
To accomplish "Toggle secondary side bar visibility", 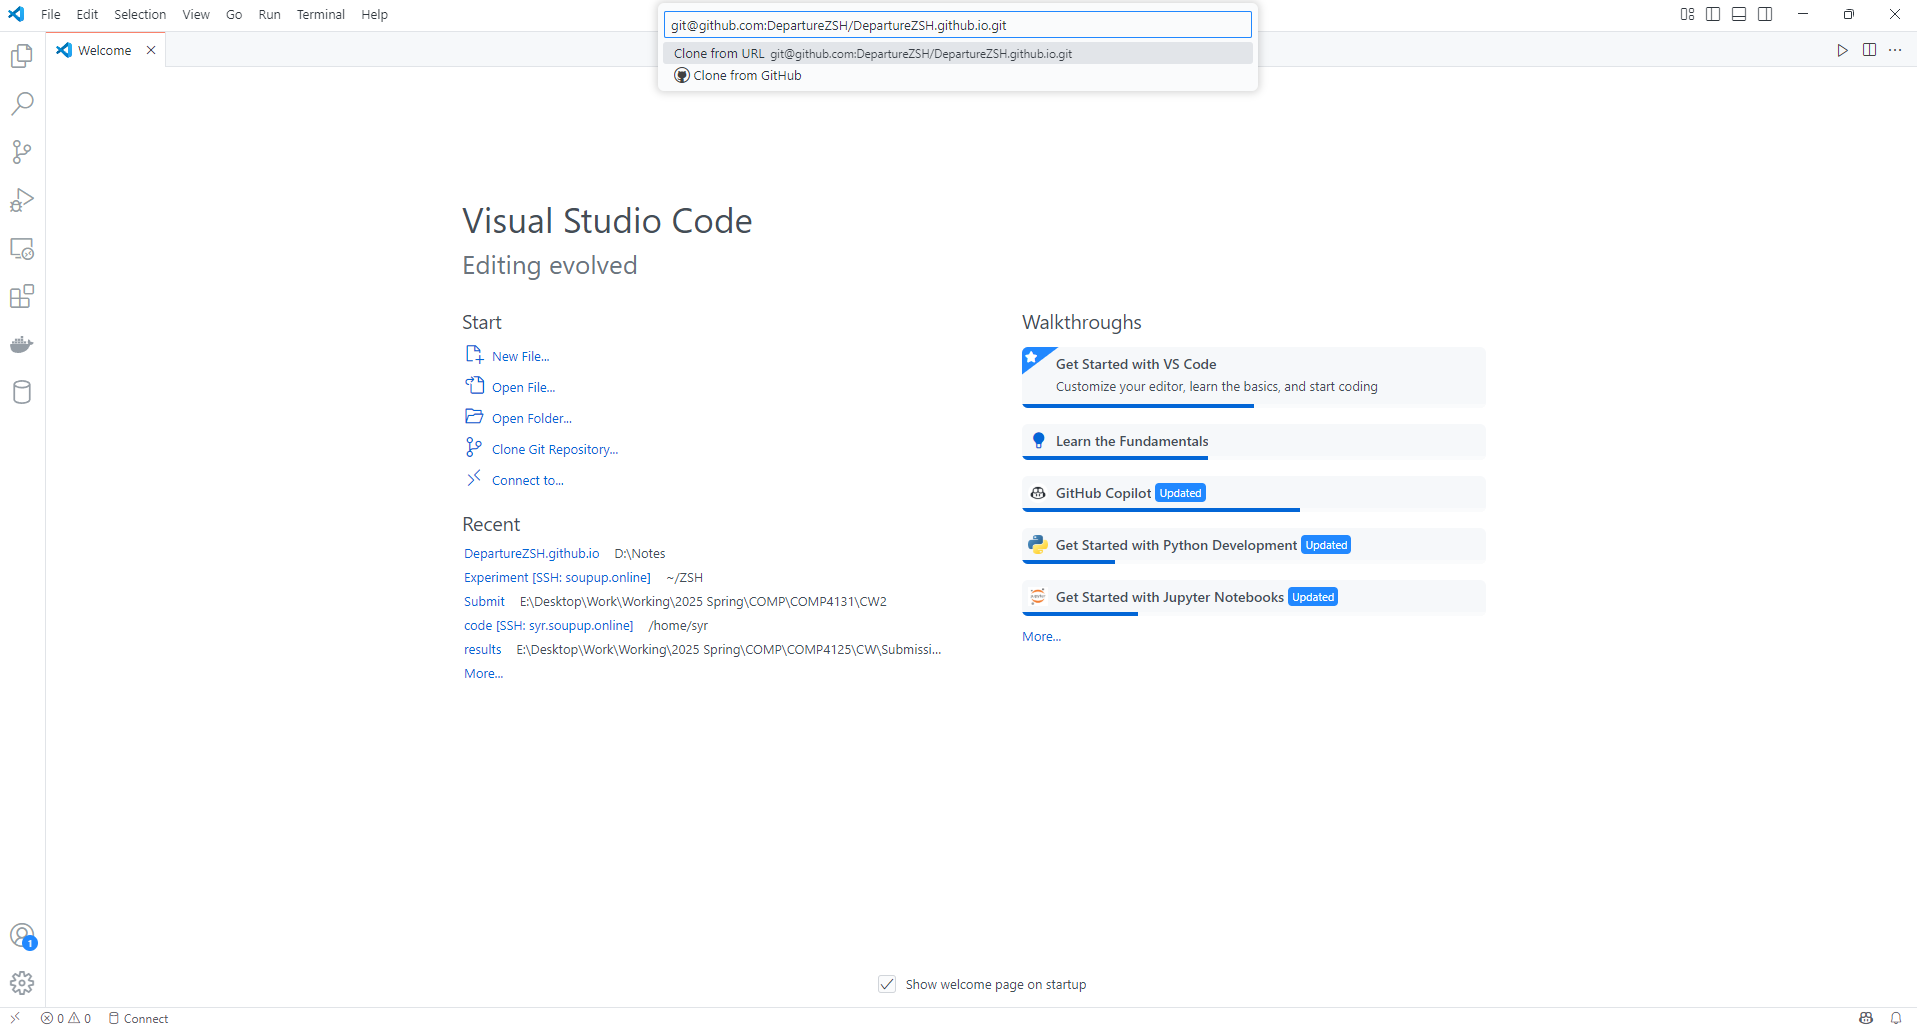I will point(1765,14).
